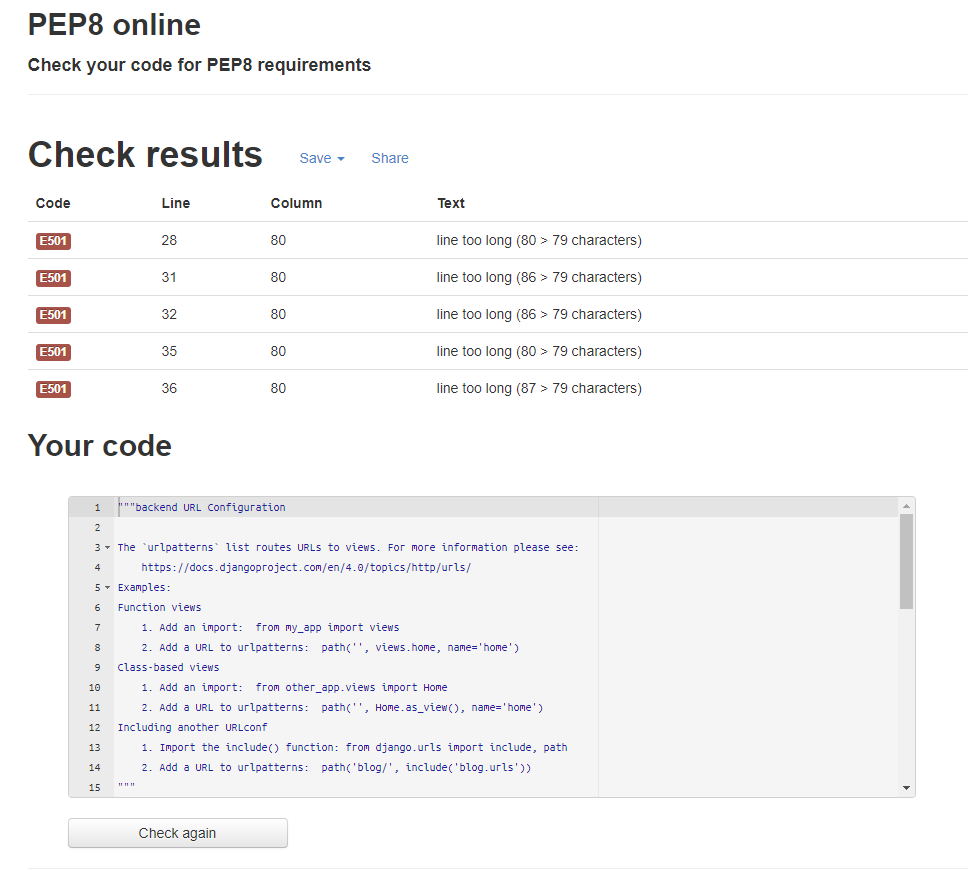Click the E501 badge on line 36 row
974x870 pixels.
[53, 388]
